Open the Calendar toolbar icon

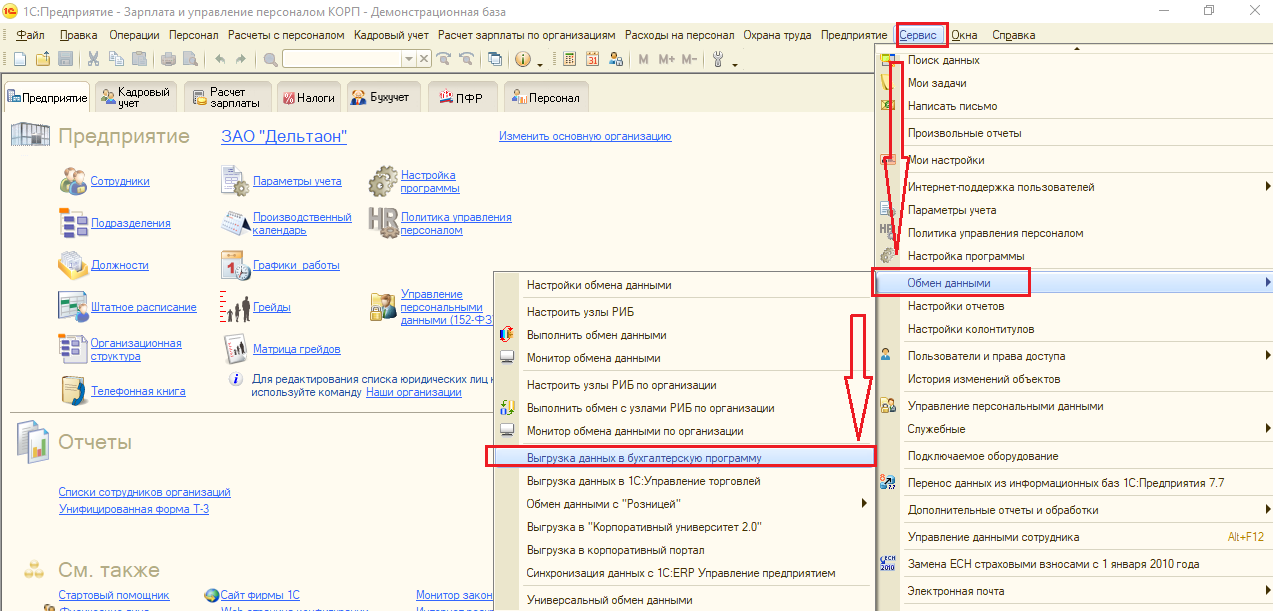coord(592,59)
